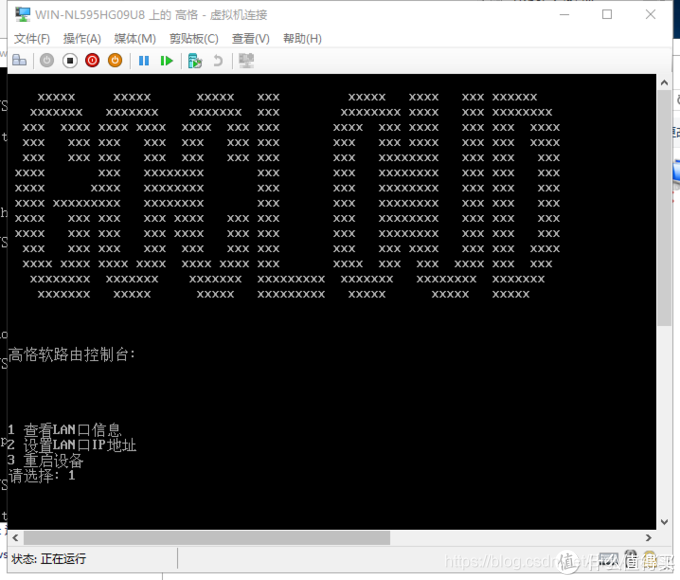
Task: Open the 操作(A) menu
Action: click(82, 39)
